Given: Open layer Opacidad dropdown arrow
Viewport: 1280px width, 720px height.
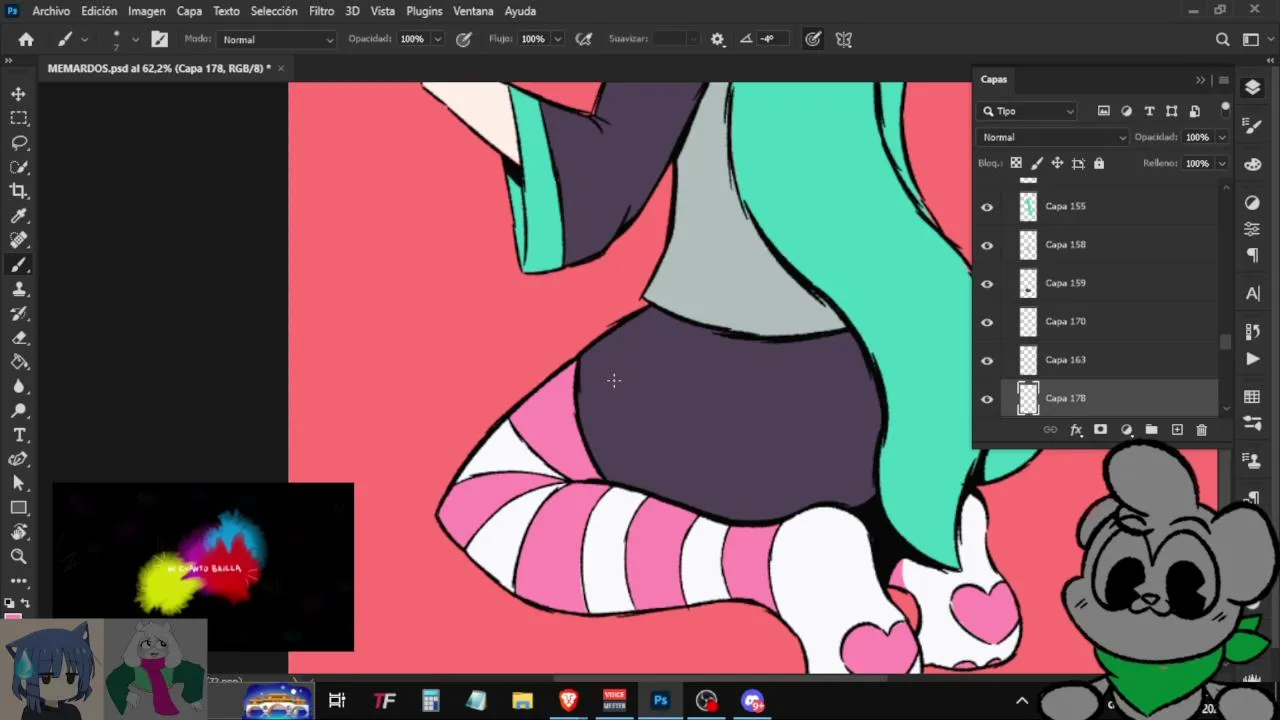Looking at the screenshot, I should [x=1222, y=137].
